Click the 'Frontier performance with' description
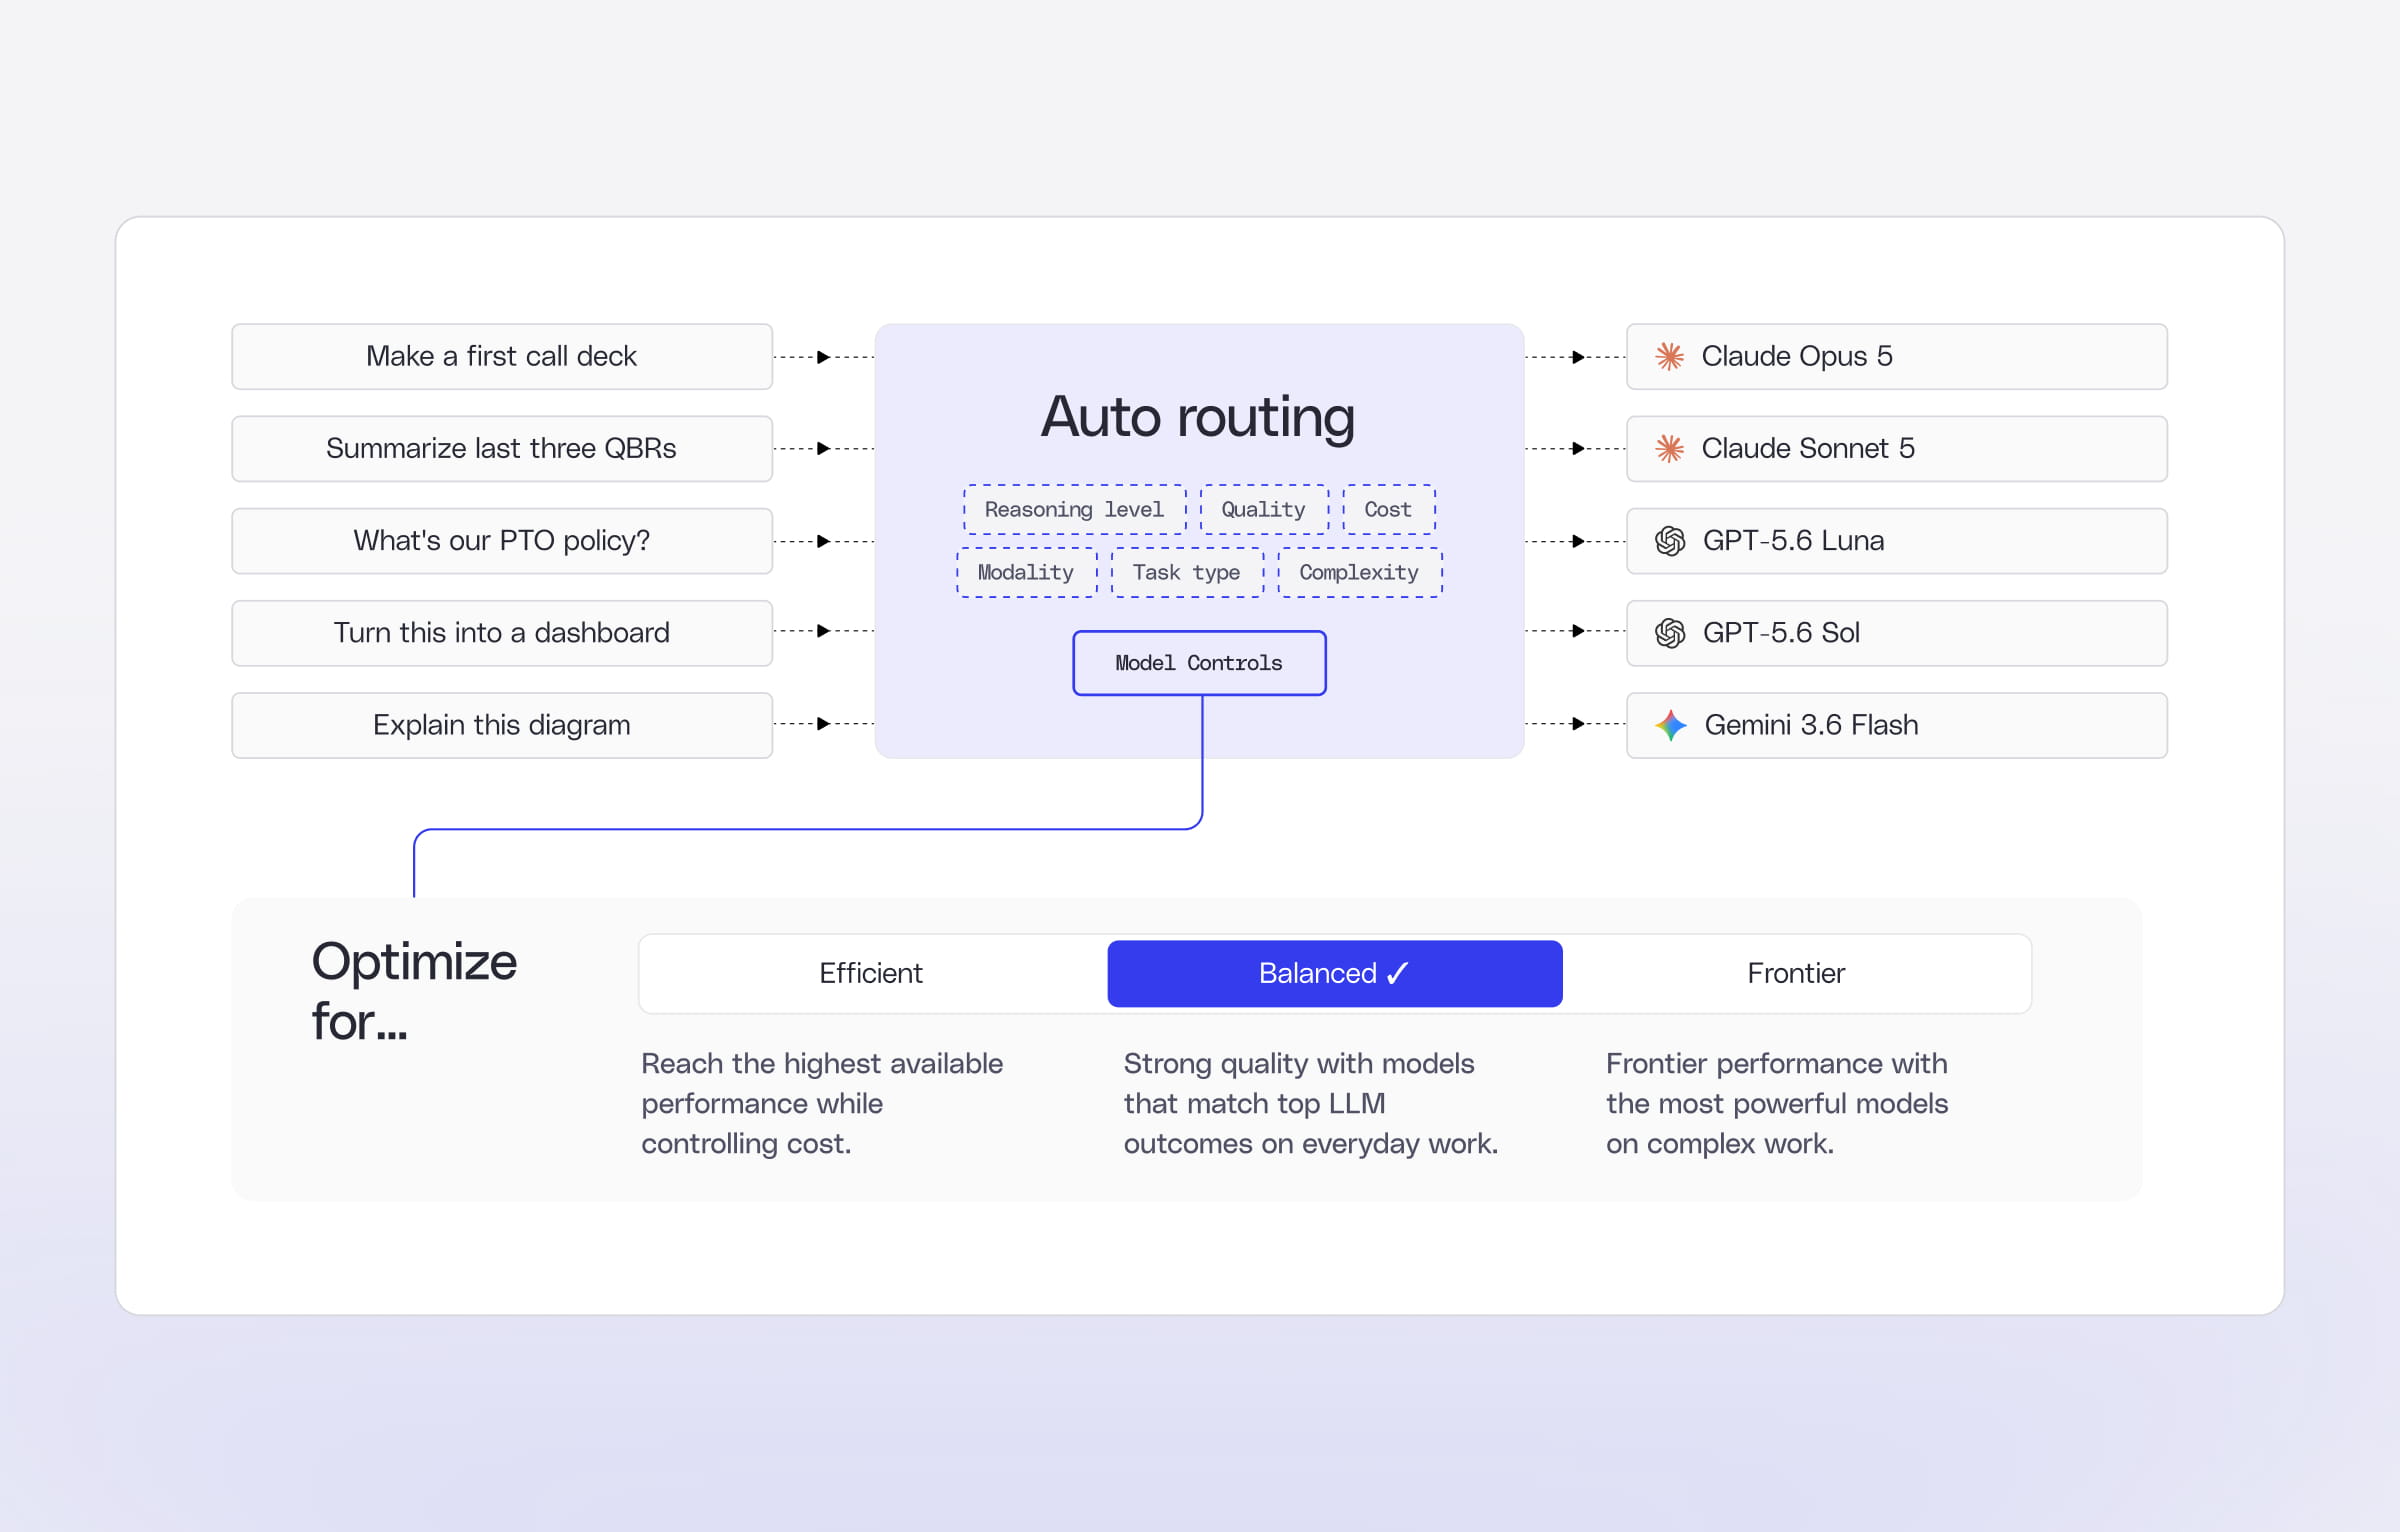The width and height of the screenshot is (2400, 1532). 1777,1103
